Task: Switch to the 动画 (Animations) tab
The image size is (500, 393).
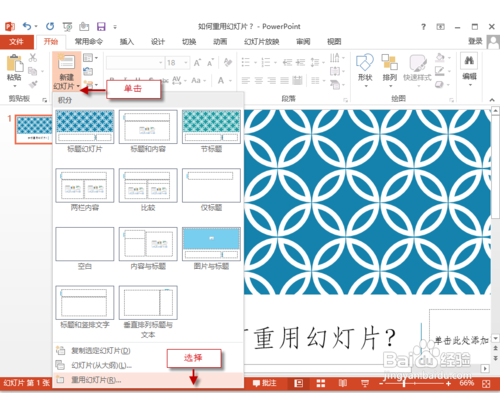Action: coord(220,42)
